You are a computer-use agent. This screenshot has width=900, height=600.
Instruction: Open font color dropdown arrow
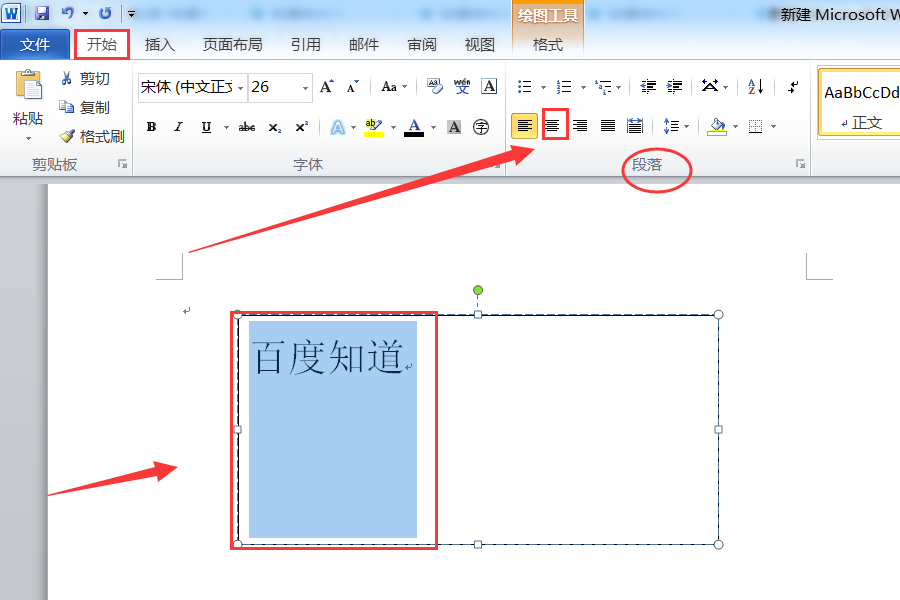tap(433, 127)
